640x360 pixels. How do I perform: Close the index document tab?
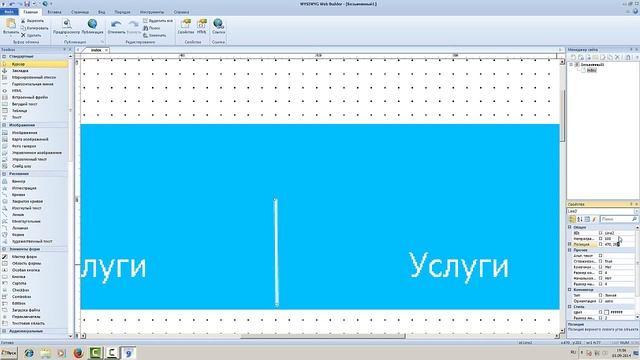[x=106, y=50]
